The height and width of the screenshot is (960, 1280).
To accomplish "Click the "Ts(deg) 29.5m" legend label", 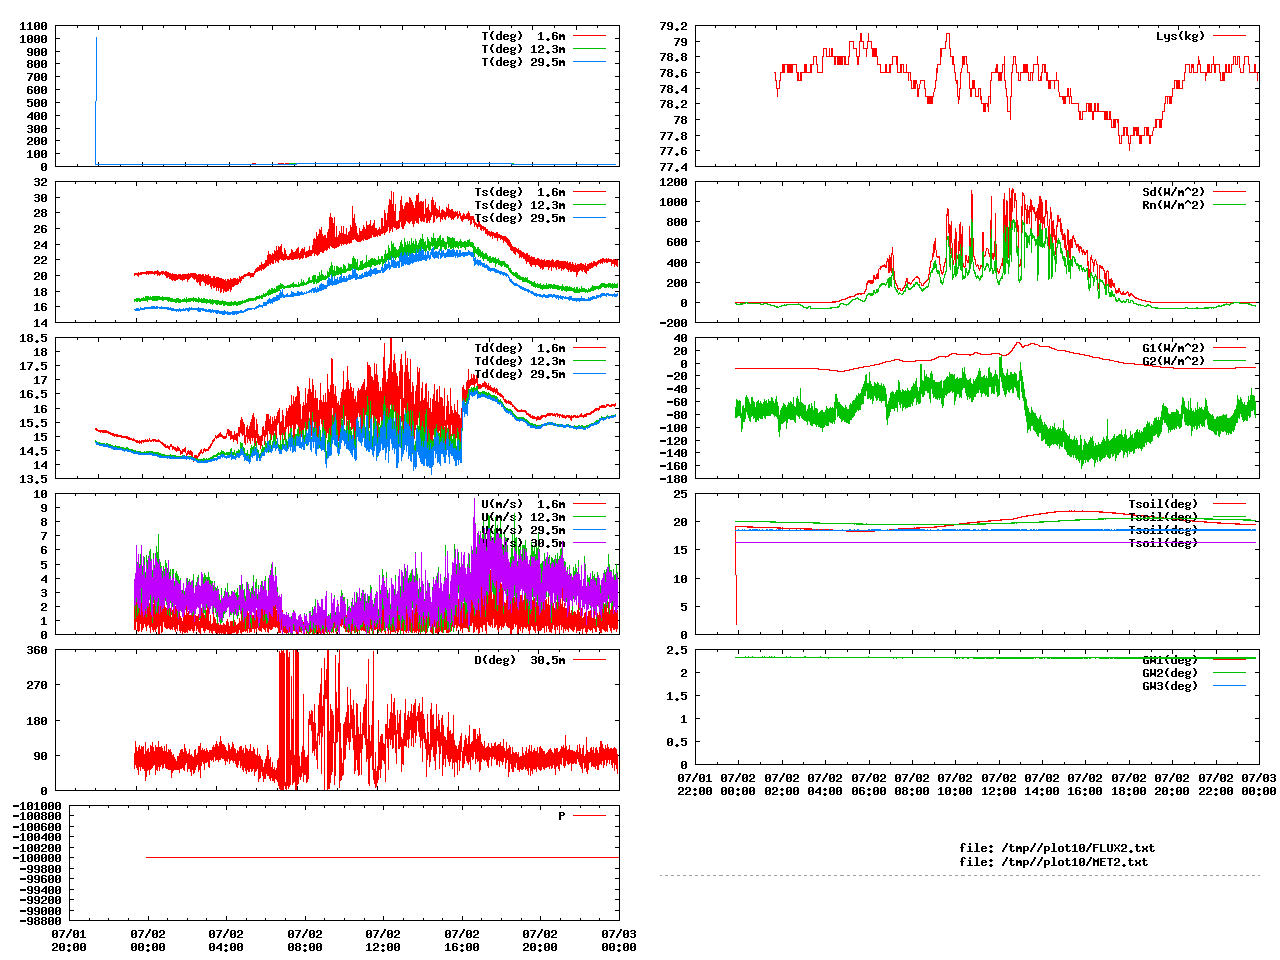I will pyautogui.click(x=520, y=218).
